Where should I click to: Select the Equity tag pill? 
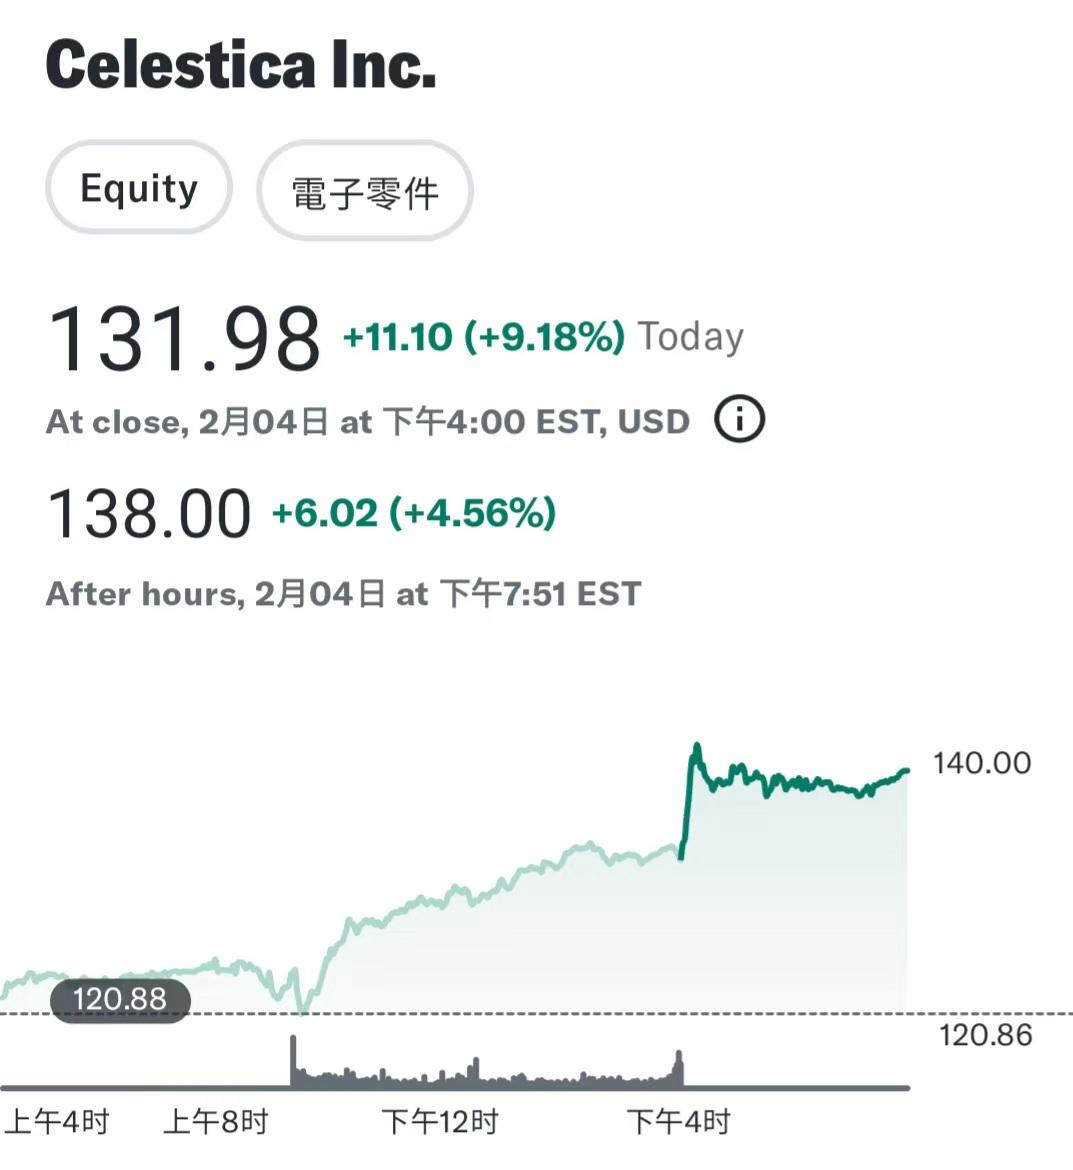click(x=139, y=187)
